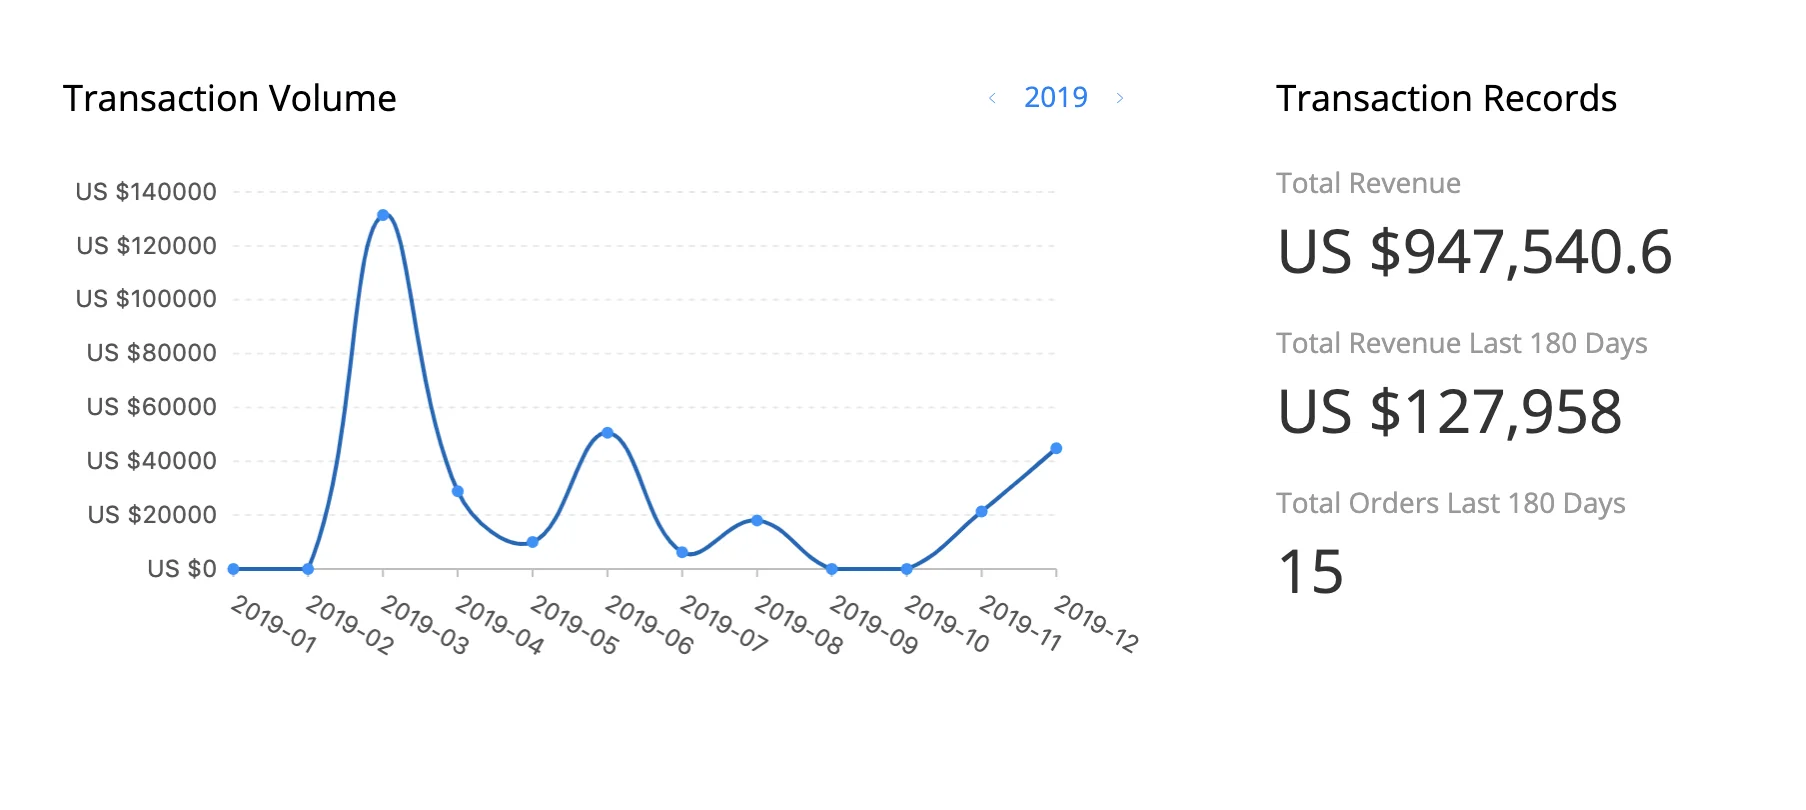The height and width of the screenshot is (810, 1806).
Task: Select the 2019-10 data point
Action: click(x=907, y=569)
